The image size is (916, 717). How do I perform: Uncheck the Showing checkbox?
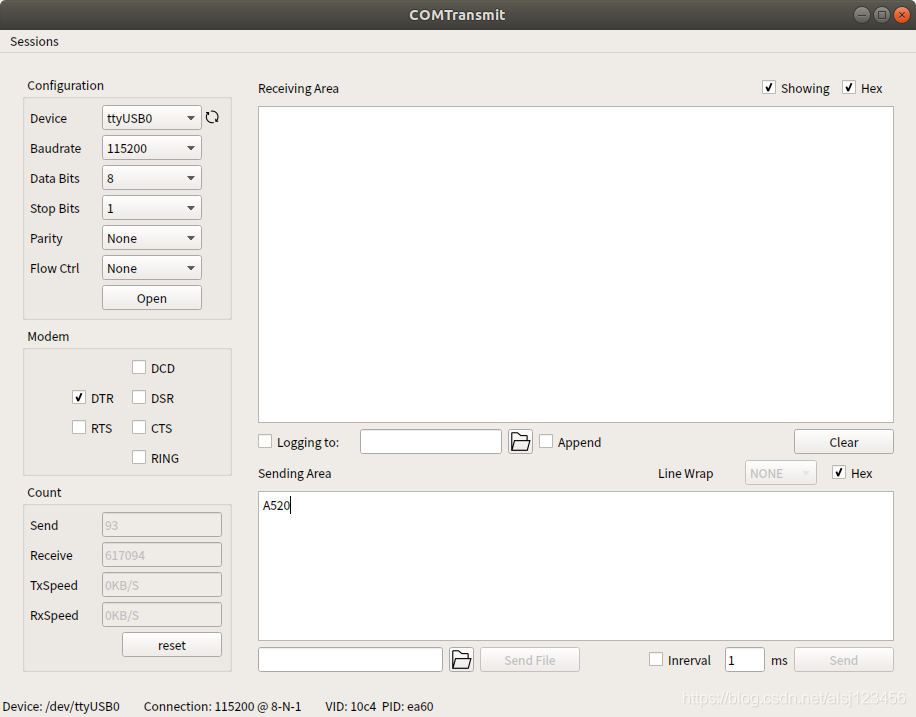tap(769, 88)
